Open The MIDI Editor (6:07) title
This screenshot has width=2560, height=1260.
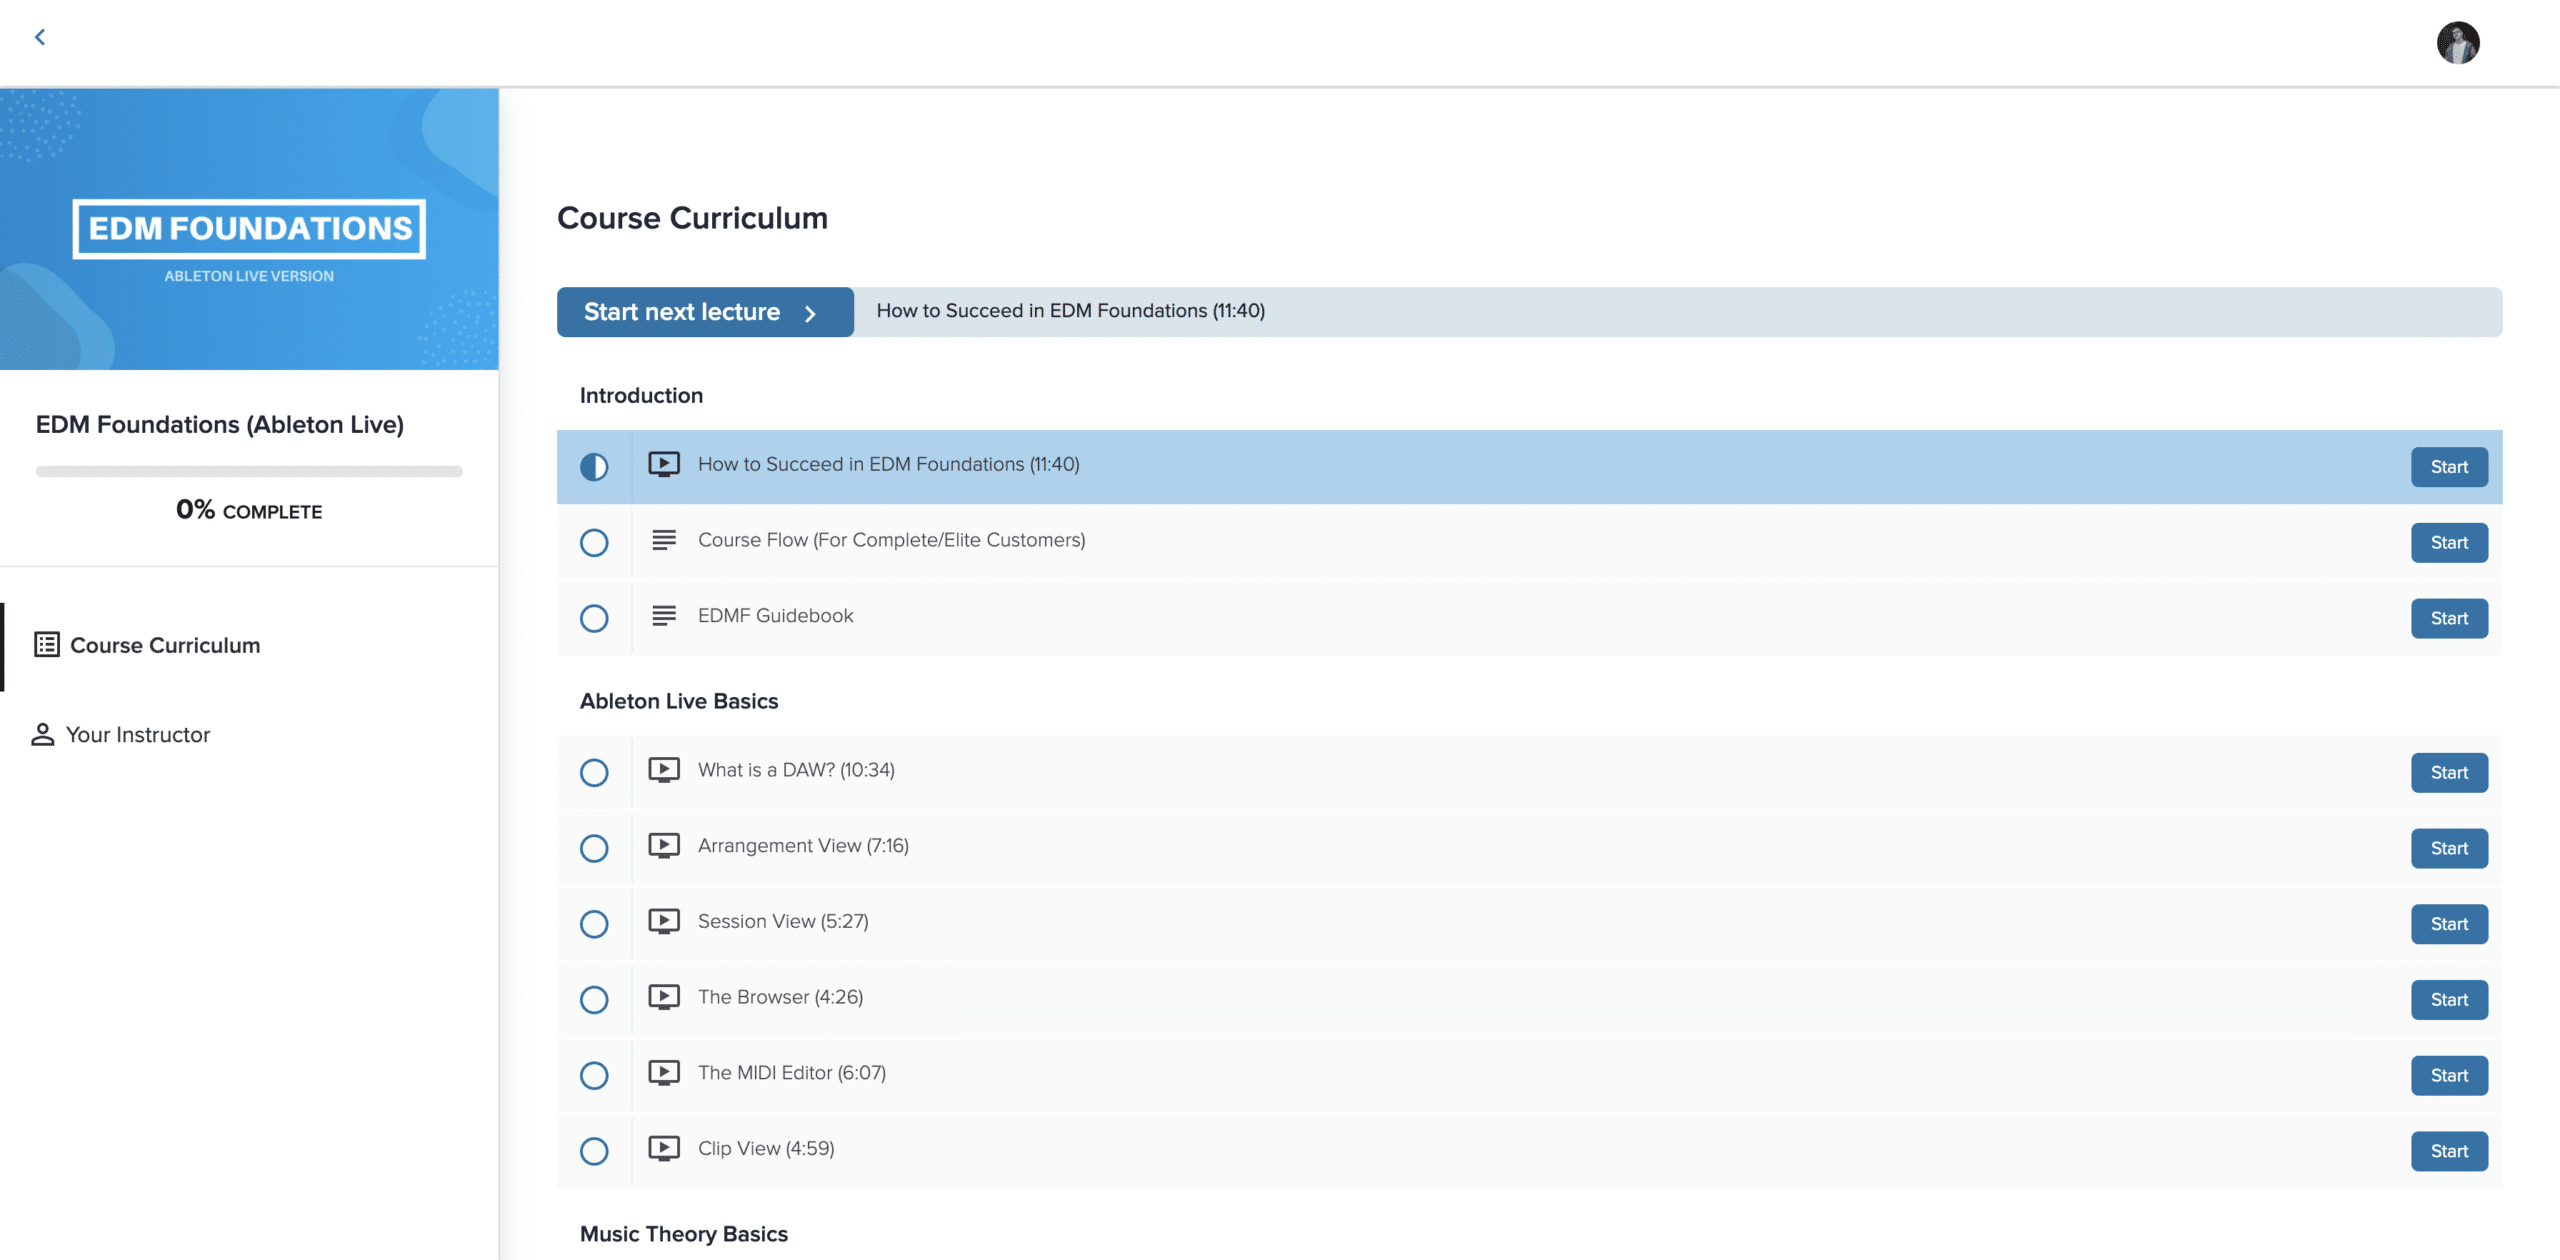click(x=792, y=1073)
